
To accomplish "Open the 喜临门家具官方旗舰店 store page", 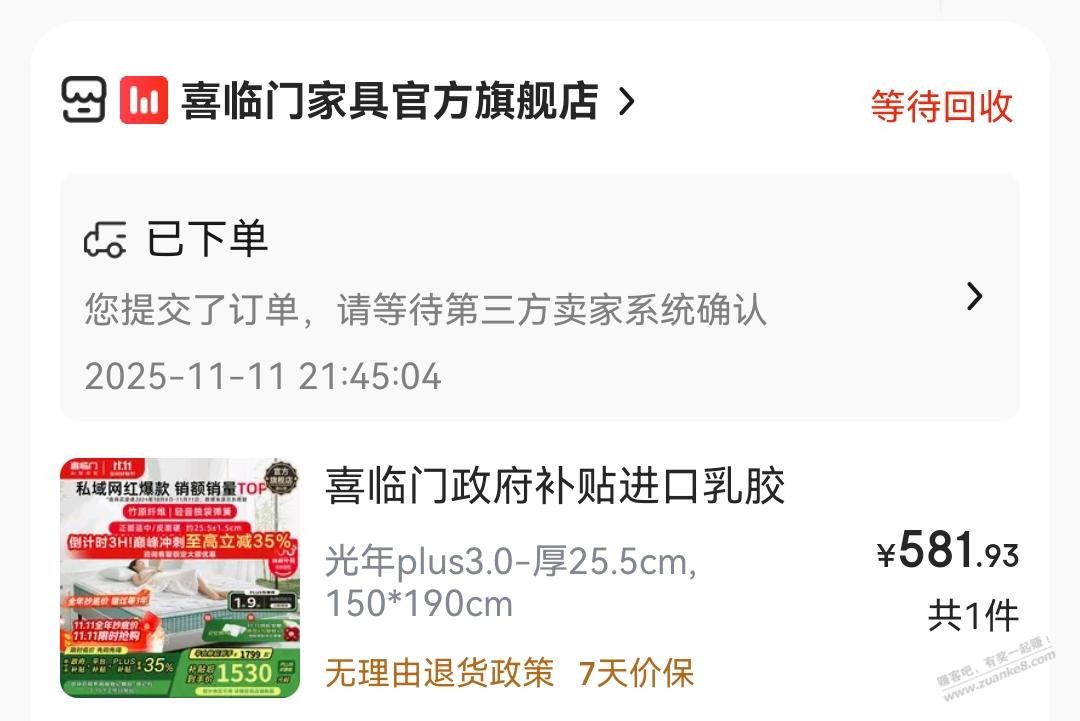I will 389,101.
